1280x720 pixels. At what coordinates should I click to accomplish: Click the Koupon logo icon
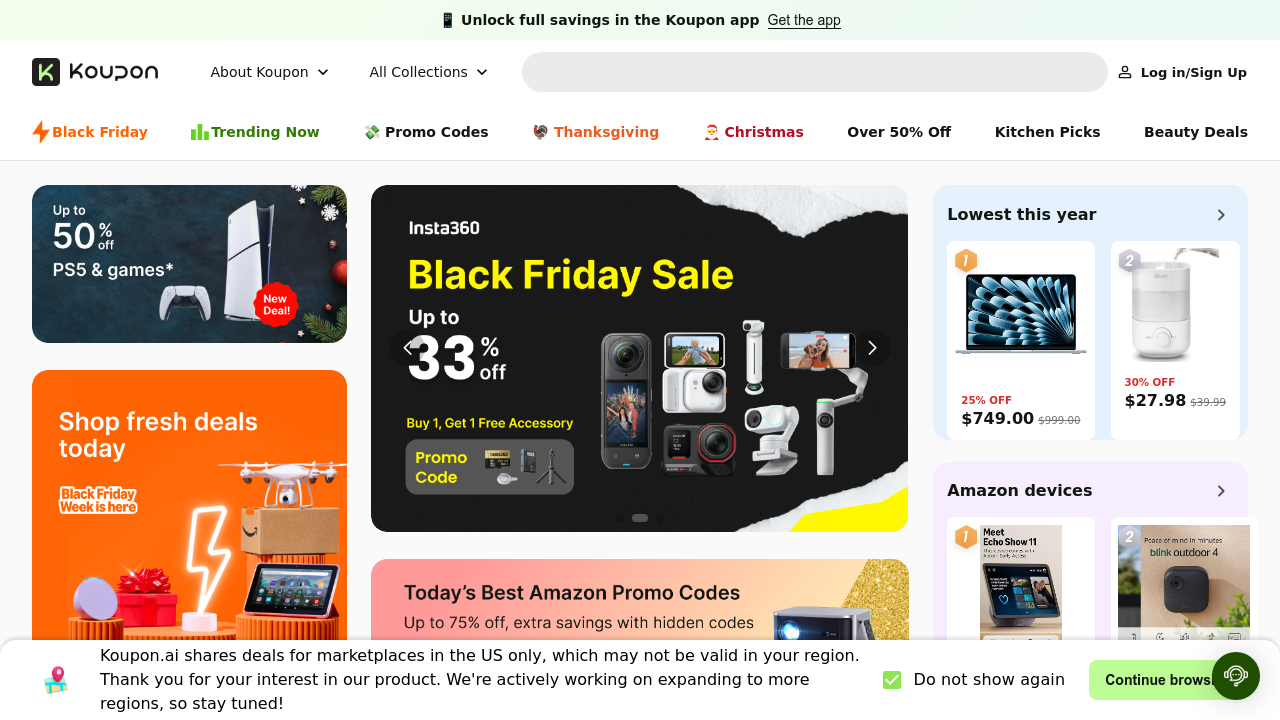tap(46, 72)
